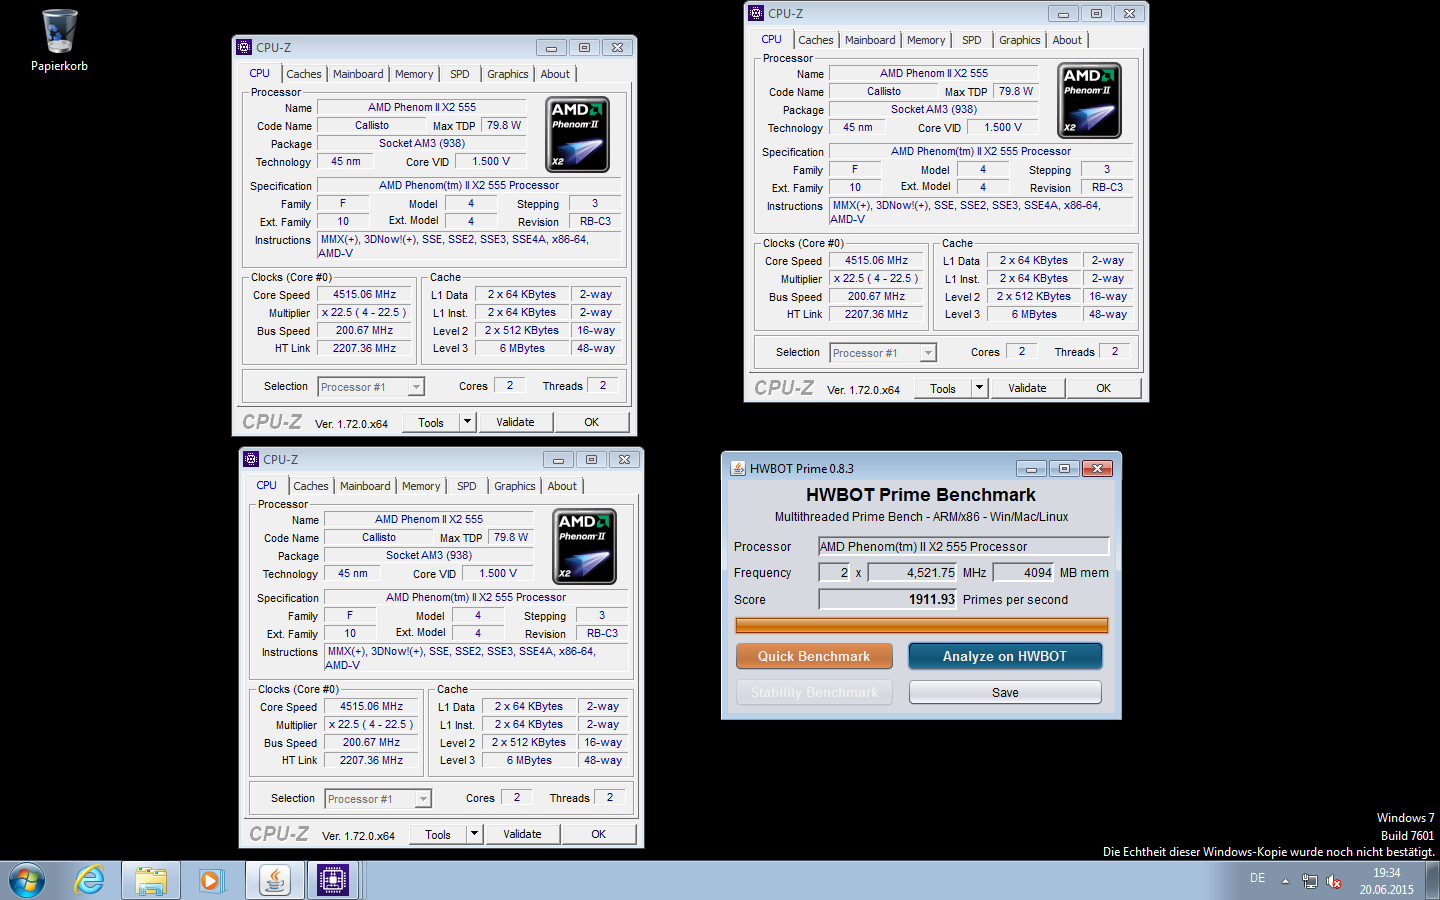
Task: Open Graphics tab in top-left CPU-Z
Action: (508, 74)
